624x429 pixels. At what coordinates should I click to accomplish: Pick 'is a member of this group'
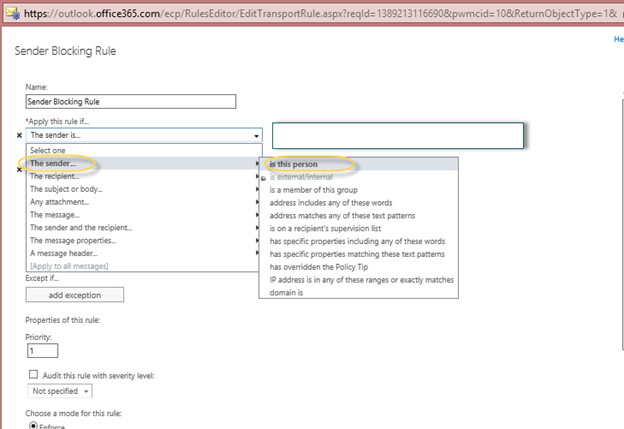coord(358,190)
